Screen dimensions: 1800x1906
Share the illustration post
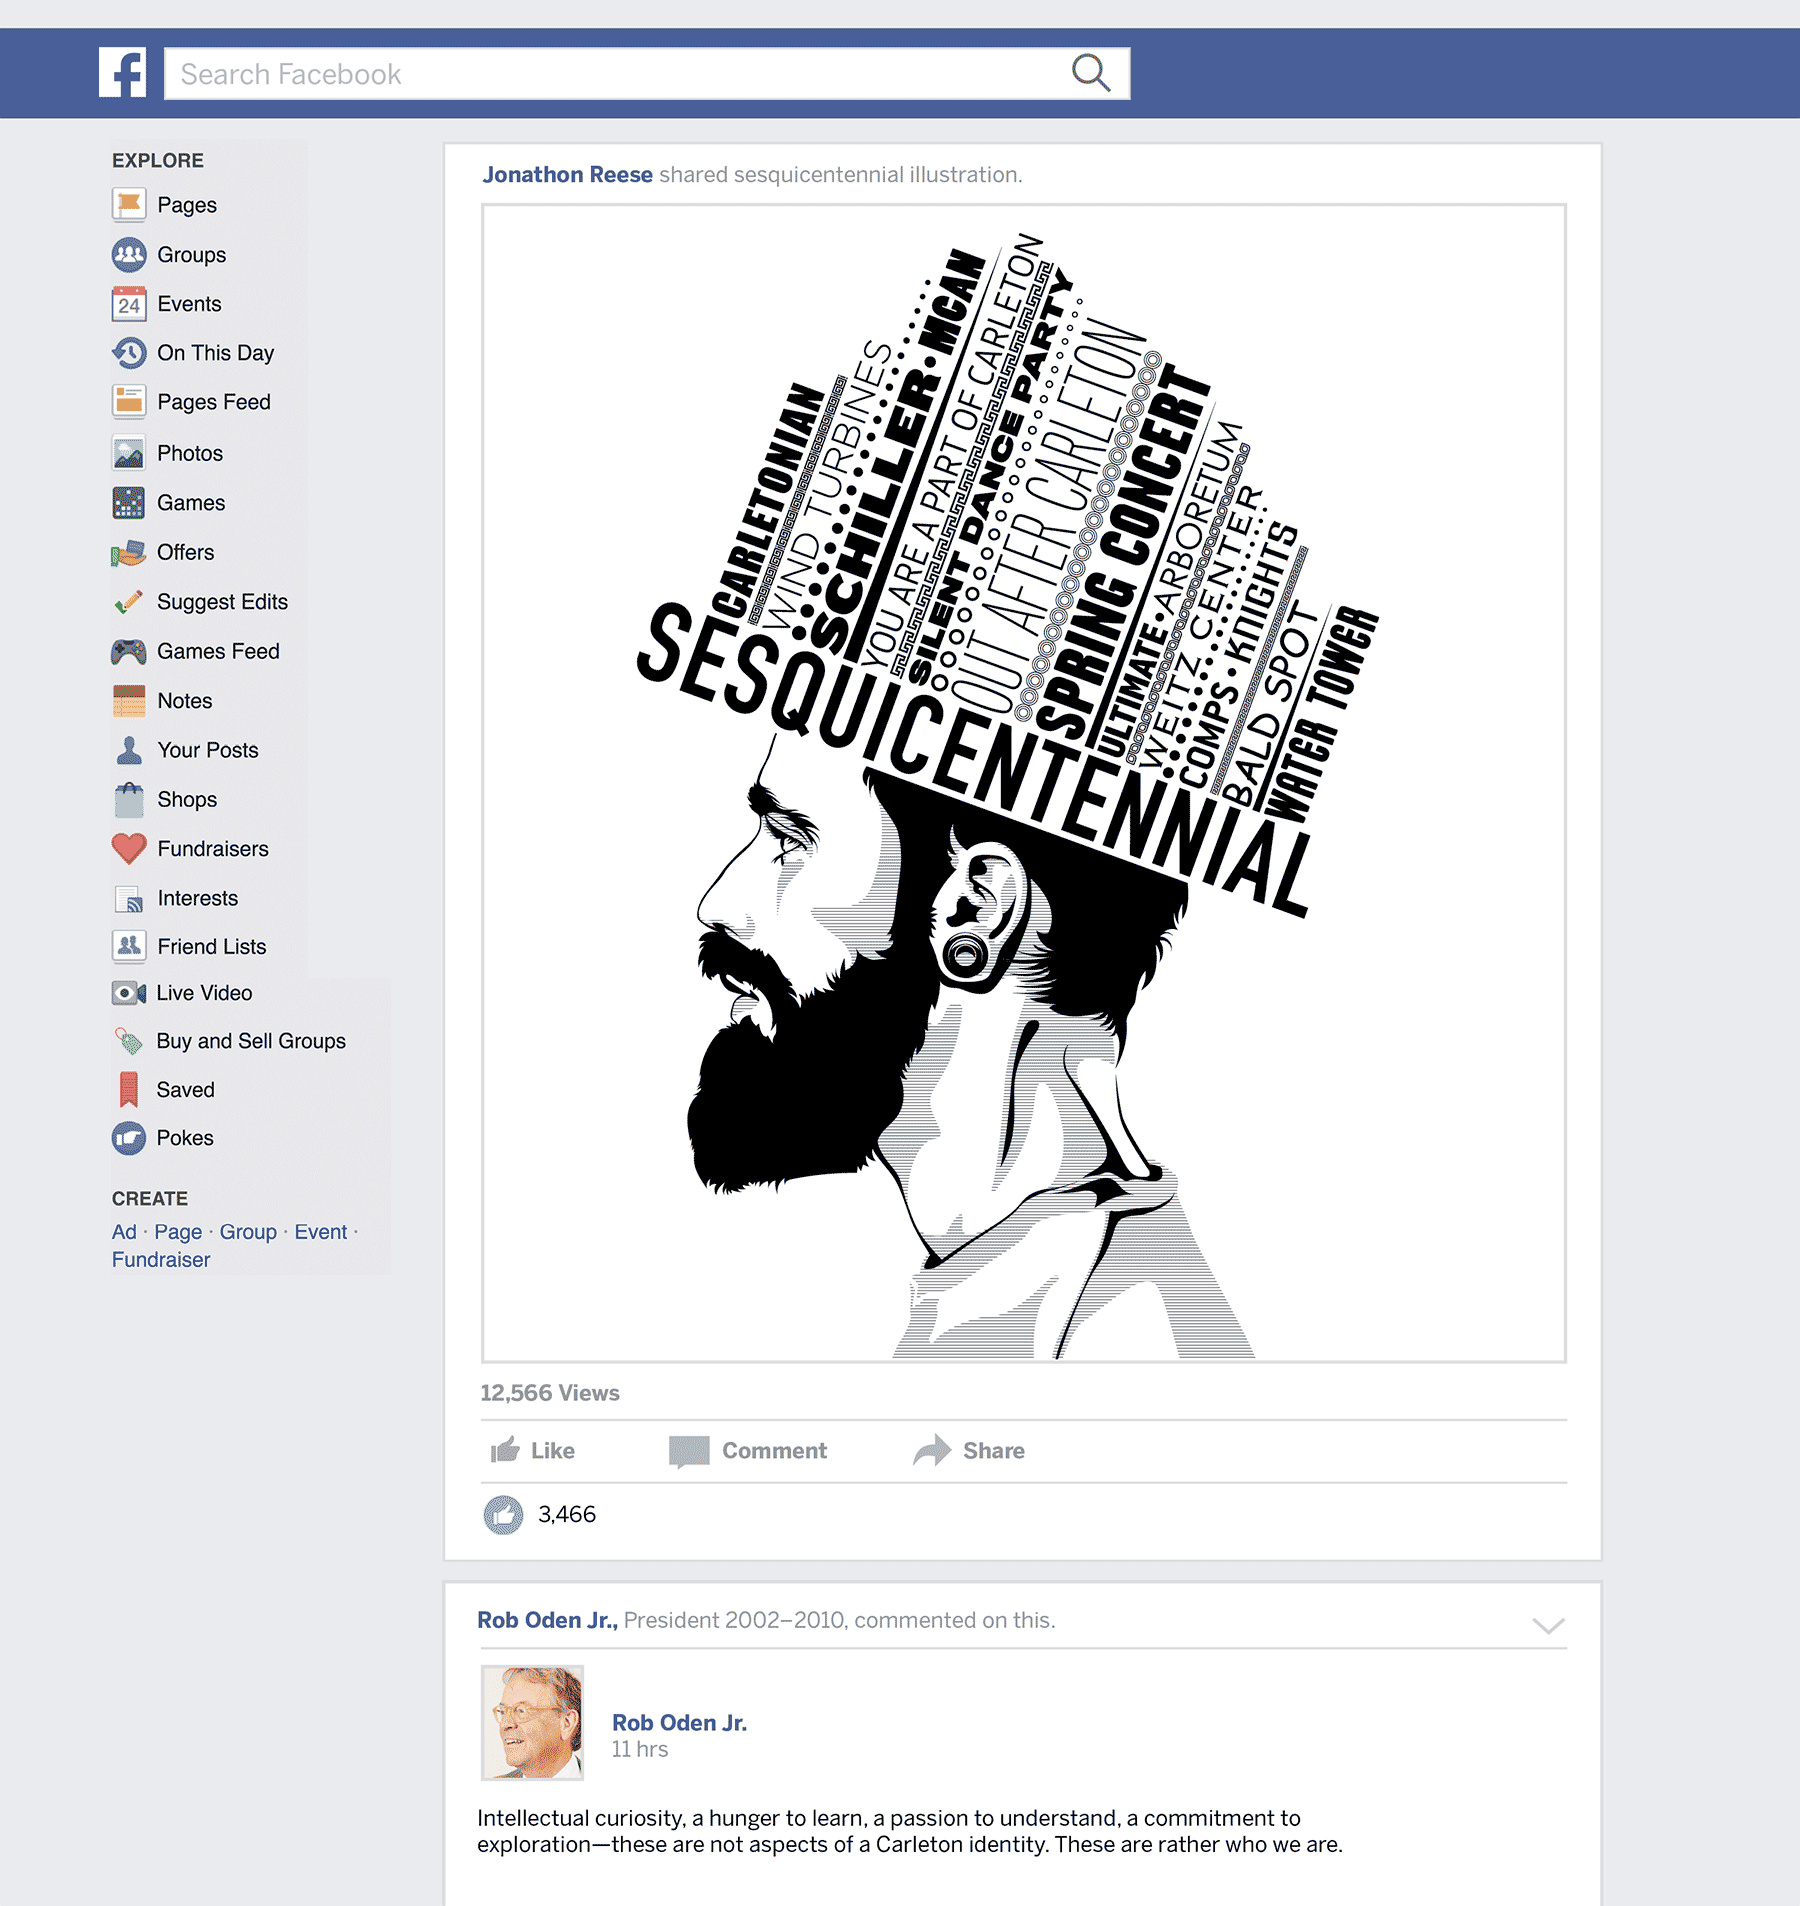968,1450
